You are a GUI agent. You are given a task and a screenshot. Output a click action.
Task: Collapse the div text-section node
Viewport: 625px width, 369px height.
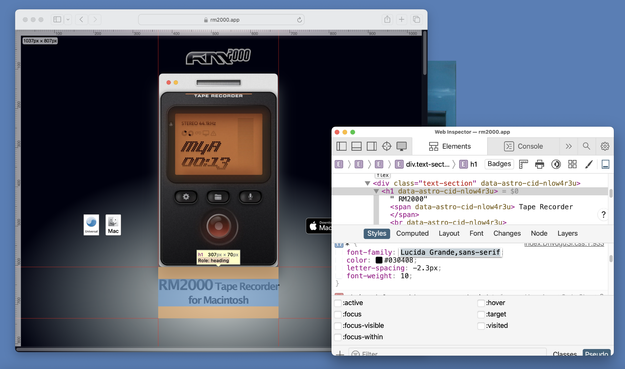368,183
